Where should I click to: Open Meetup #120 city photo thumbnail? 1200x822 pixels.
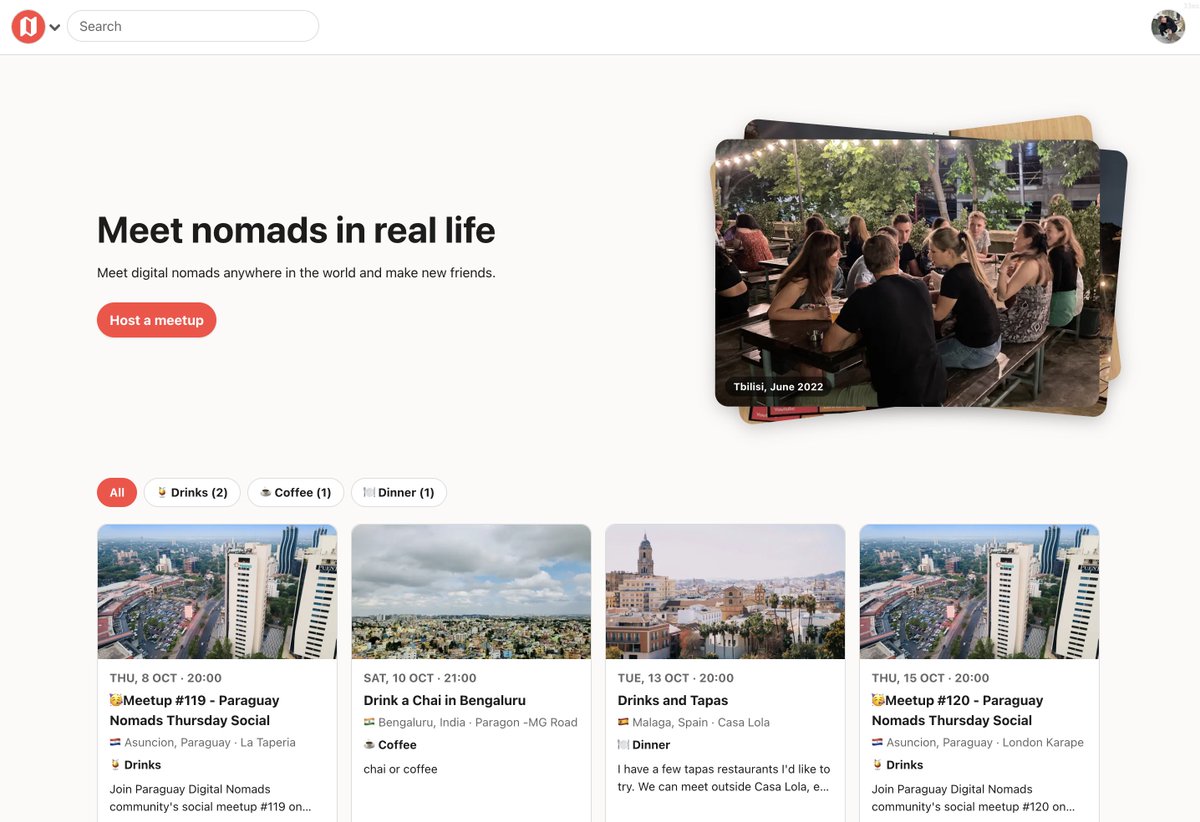pos(979,592)
